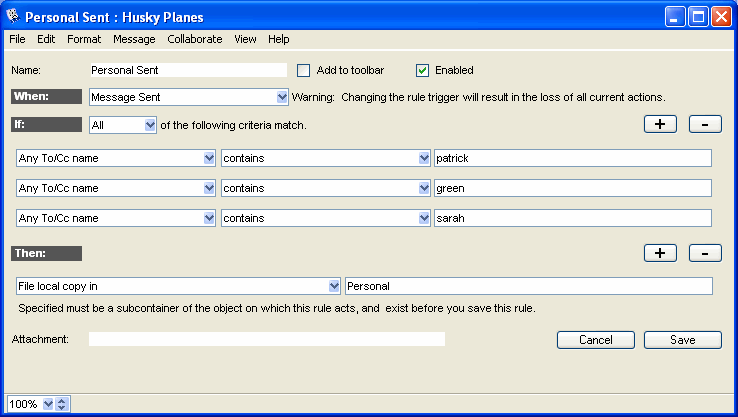Viewport: 738px width, 417px height.
Task: Click the Save button
Action: pos(682,340)
